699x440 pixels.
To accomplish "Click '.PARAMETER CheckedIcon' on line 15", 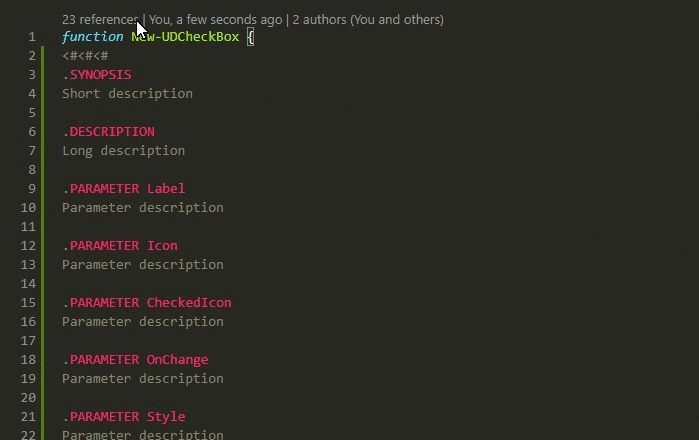I will pyautogui.click(x=147, y=303).
